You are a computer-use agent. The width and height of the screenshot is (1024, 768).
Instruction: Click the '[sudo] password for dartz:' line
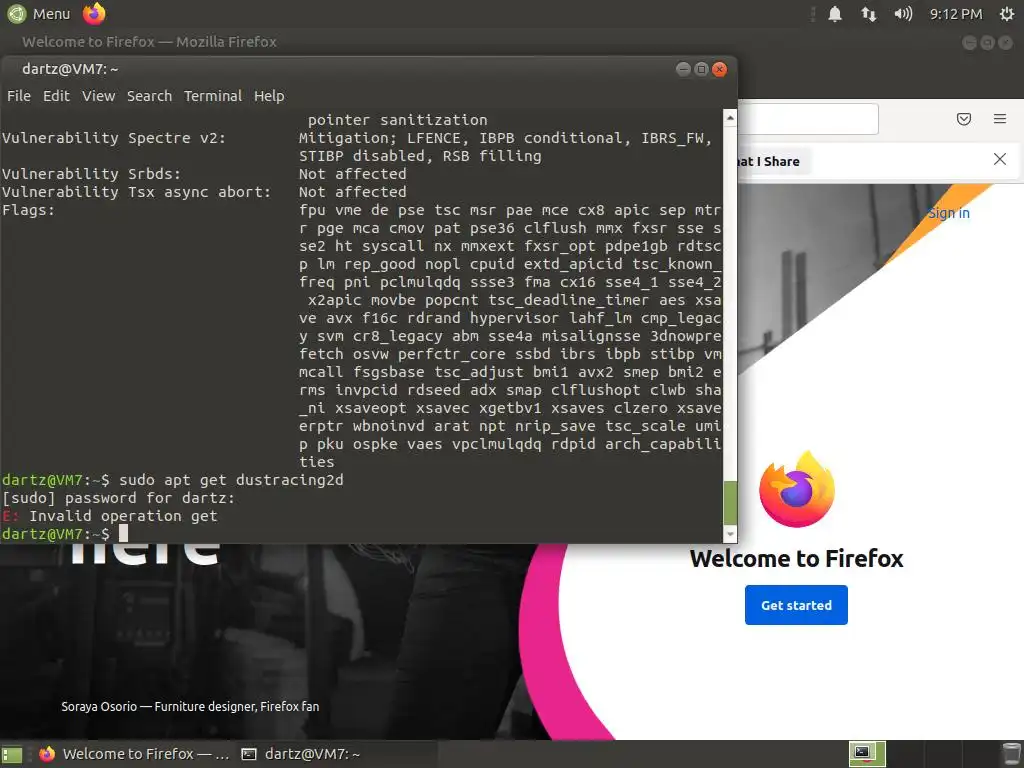pyautogui.click(x=118, y=498)
